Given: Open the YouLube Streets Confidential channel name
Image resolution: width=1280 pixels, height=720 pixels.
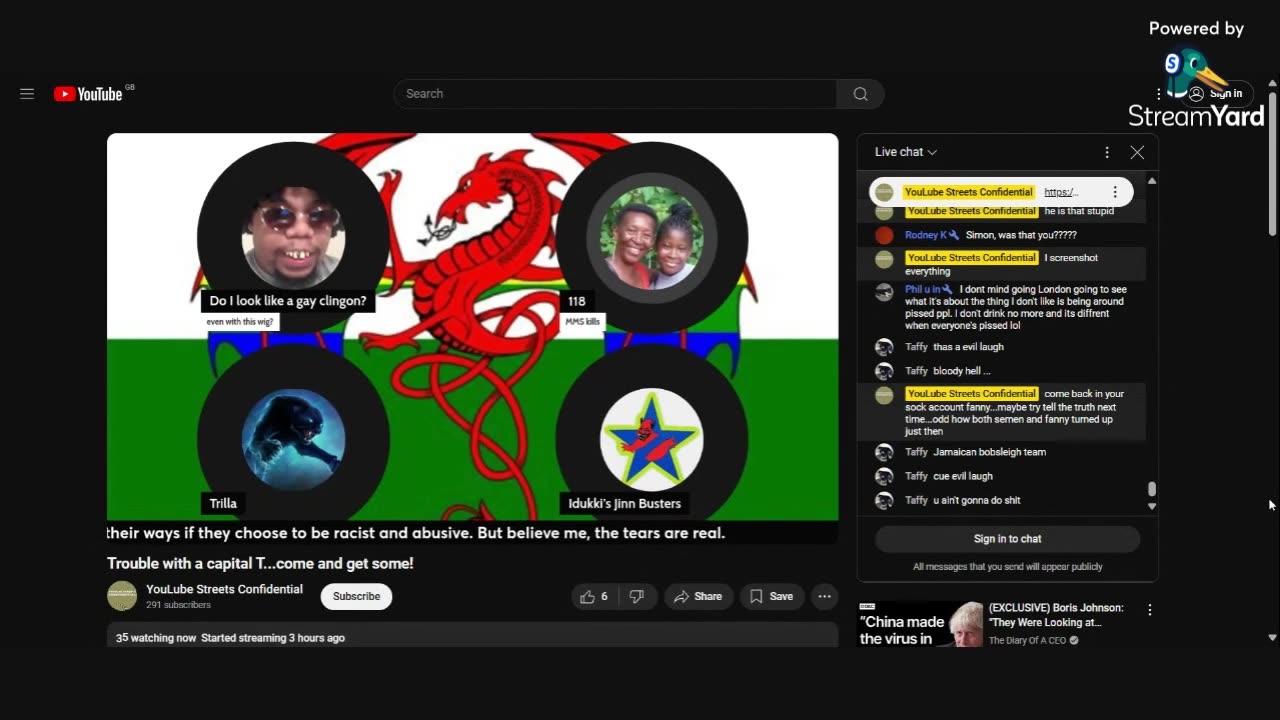Looking at the screenshot, I should click(224, 589).
